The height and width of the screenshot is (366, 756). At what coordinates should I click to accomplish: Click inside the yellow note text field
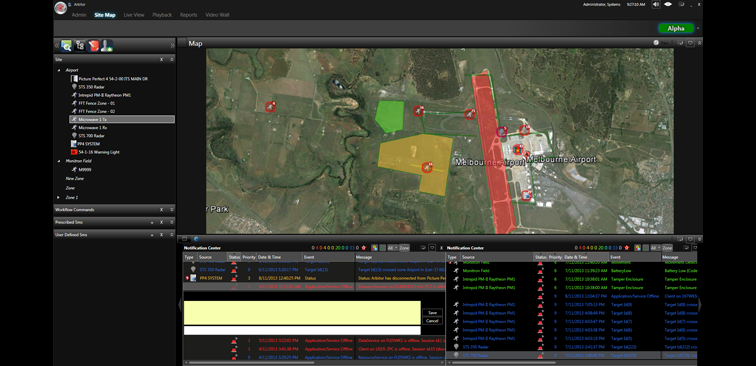pos(302,313)
